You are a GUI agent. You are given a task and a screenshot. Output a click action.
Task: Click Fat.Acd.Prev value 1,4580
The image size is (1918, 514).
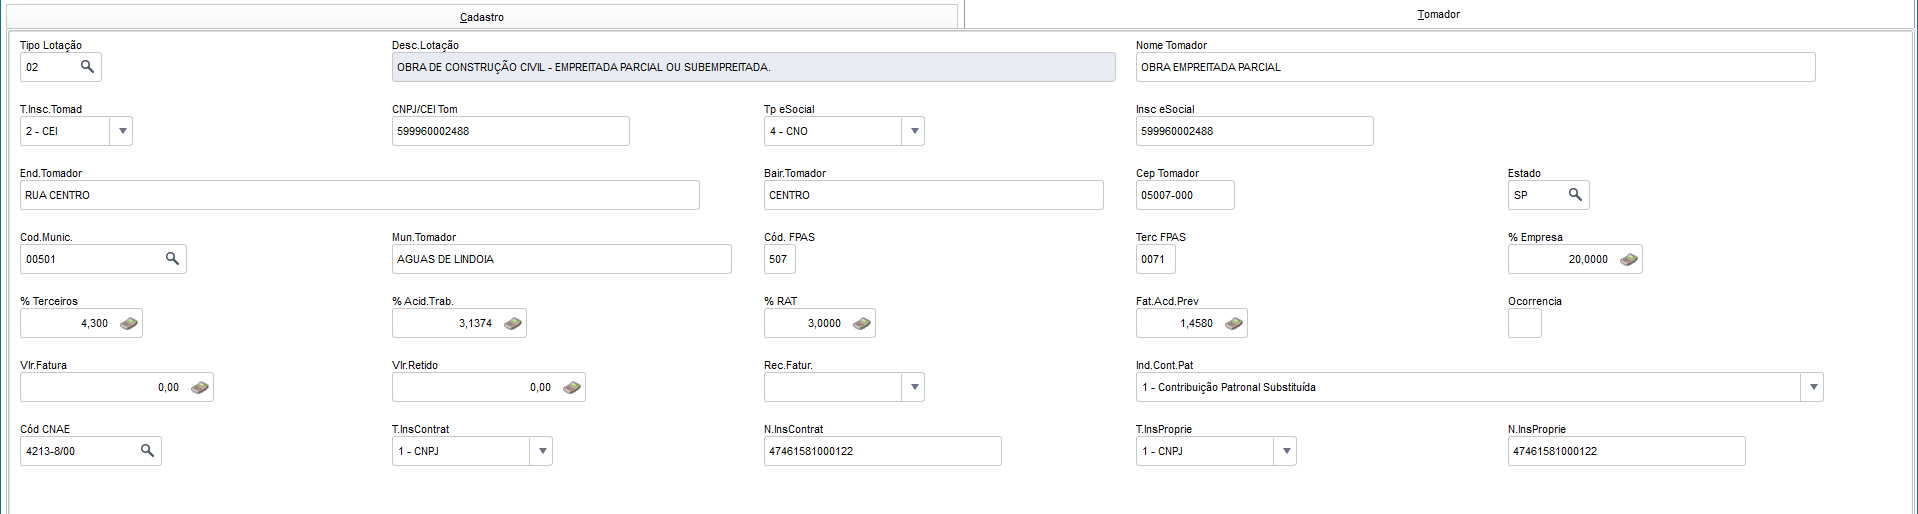(1196, 323)
